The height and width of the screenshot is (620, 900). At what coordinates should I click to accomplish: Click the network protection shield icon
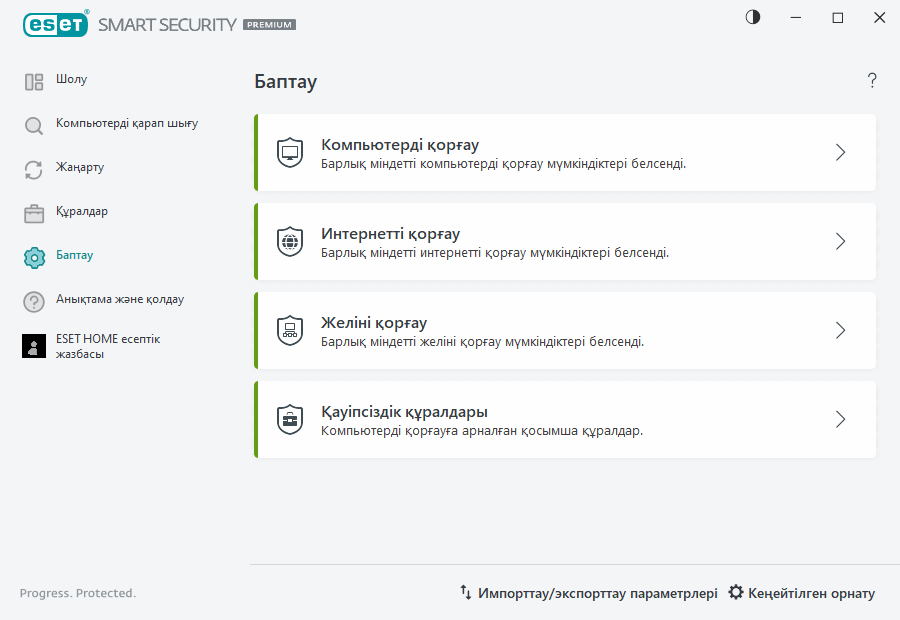[290, 330]
